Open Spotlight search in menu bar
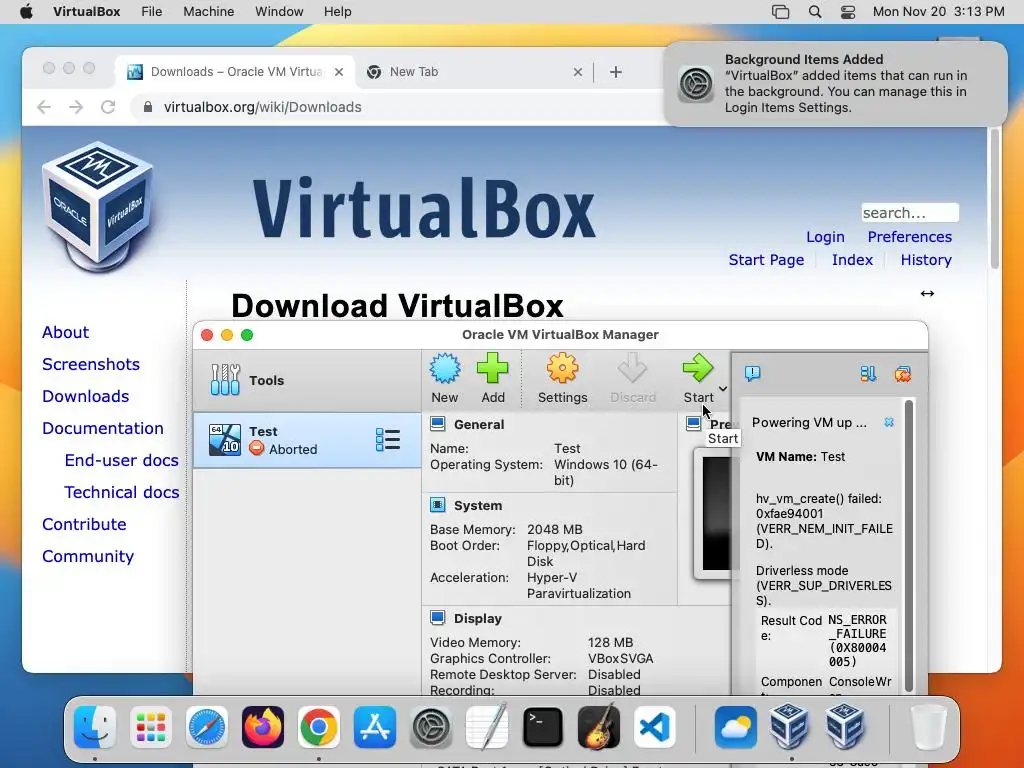The height and width of the screenshot is (768, 1024). (814, 12)
